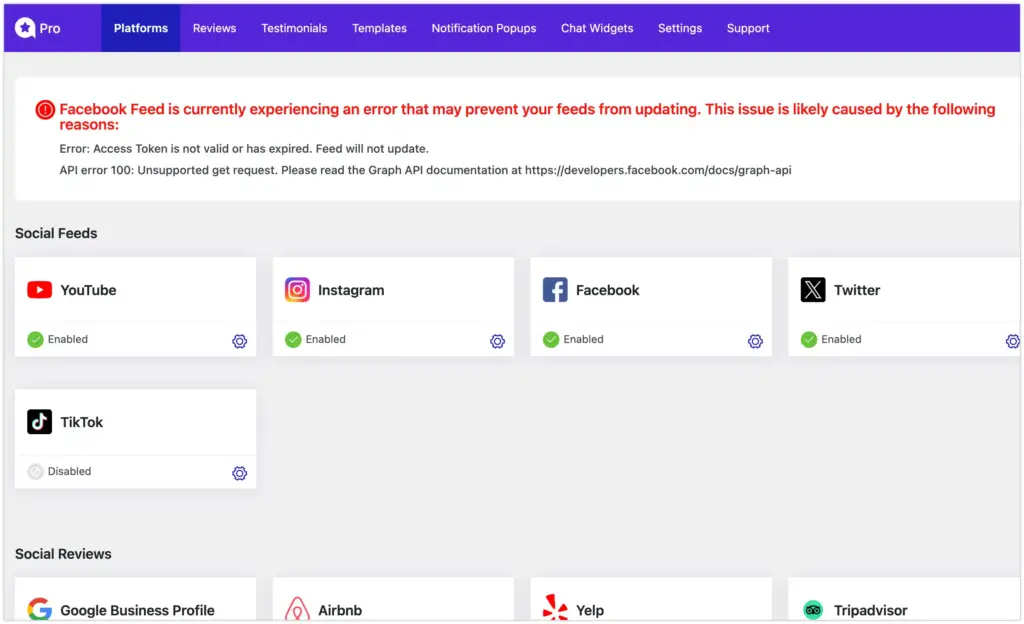Click the Google Business Profile title
Viewport: 1024px width, 624px height.
point(137,610)
